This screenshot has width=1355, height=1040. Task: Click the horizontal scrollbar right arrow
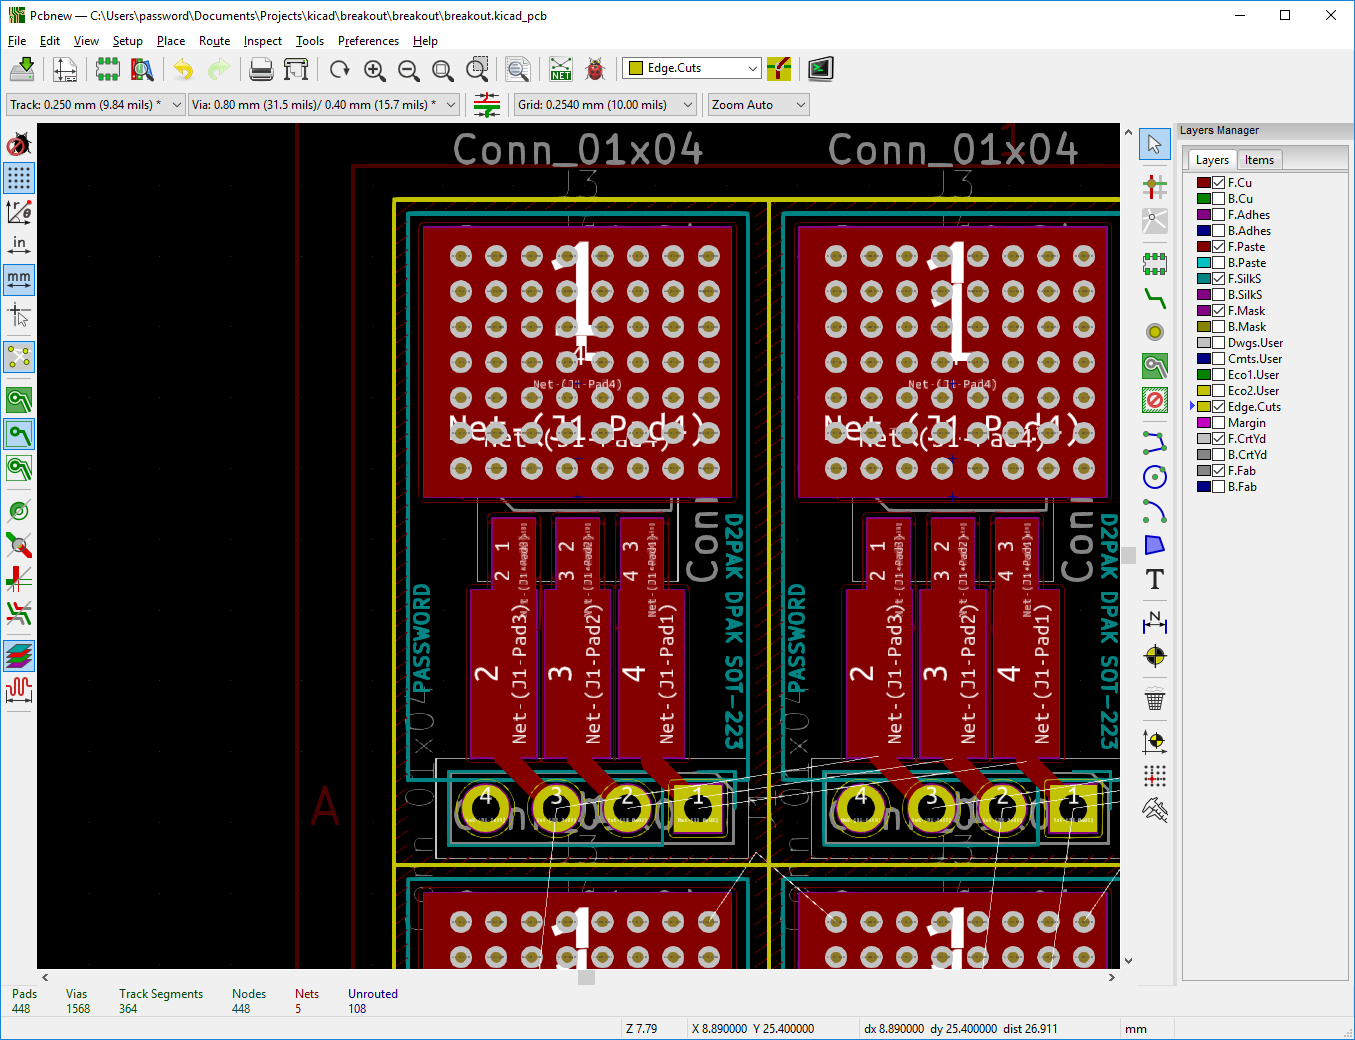(1112, 977)
